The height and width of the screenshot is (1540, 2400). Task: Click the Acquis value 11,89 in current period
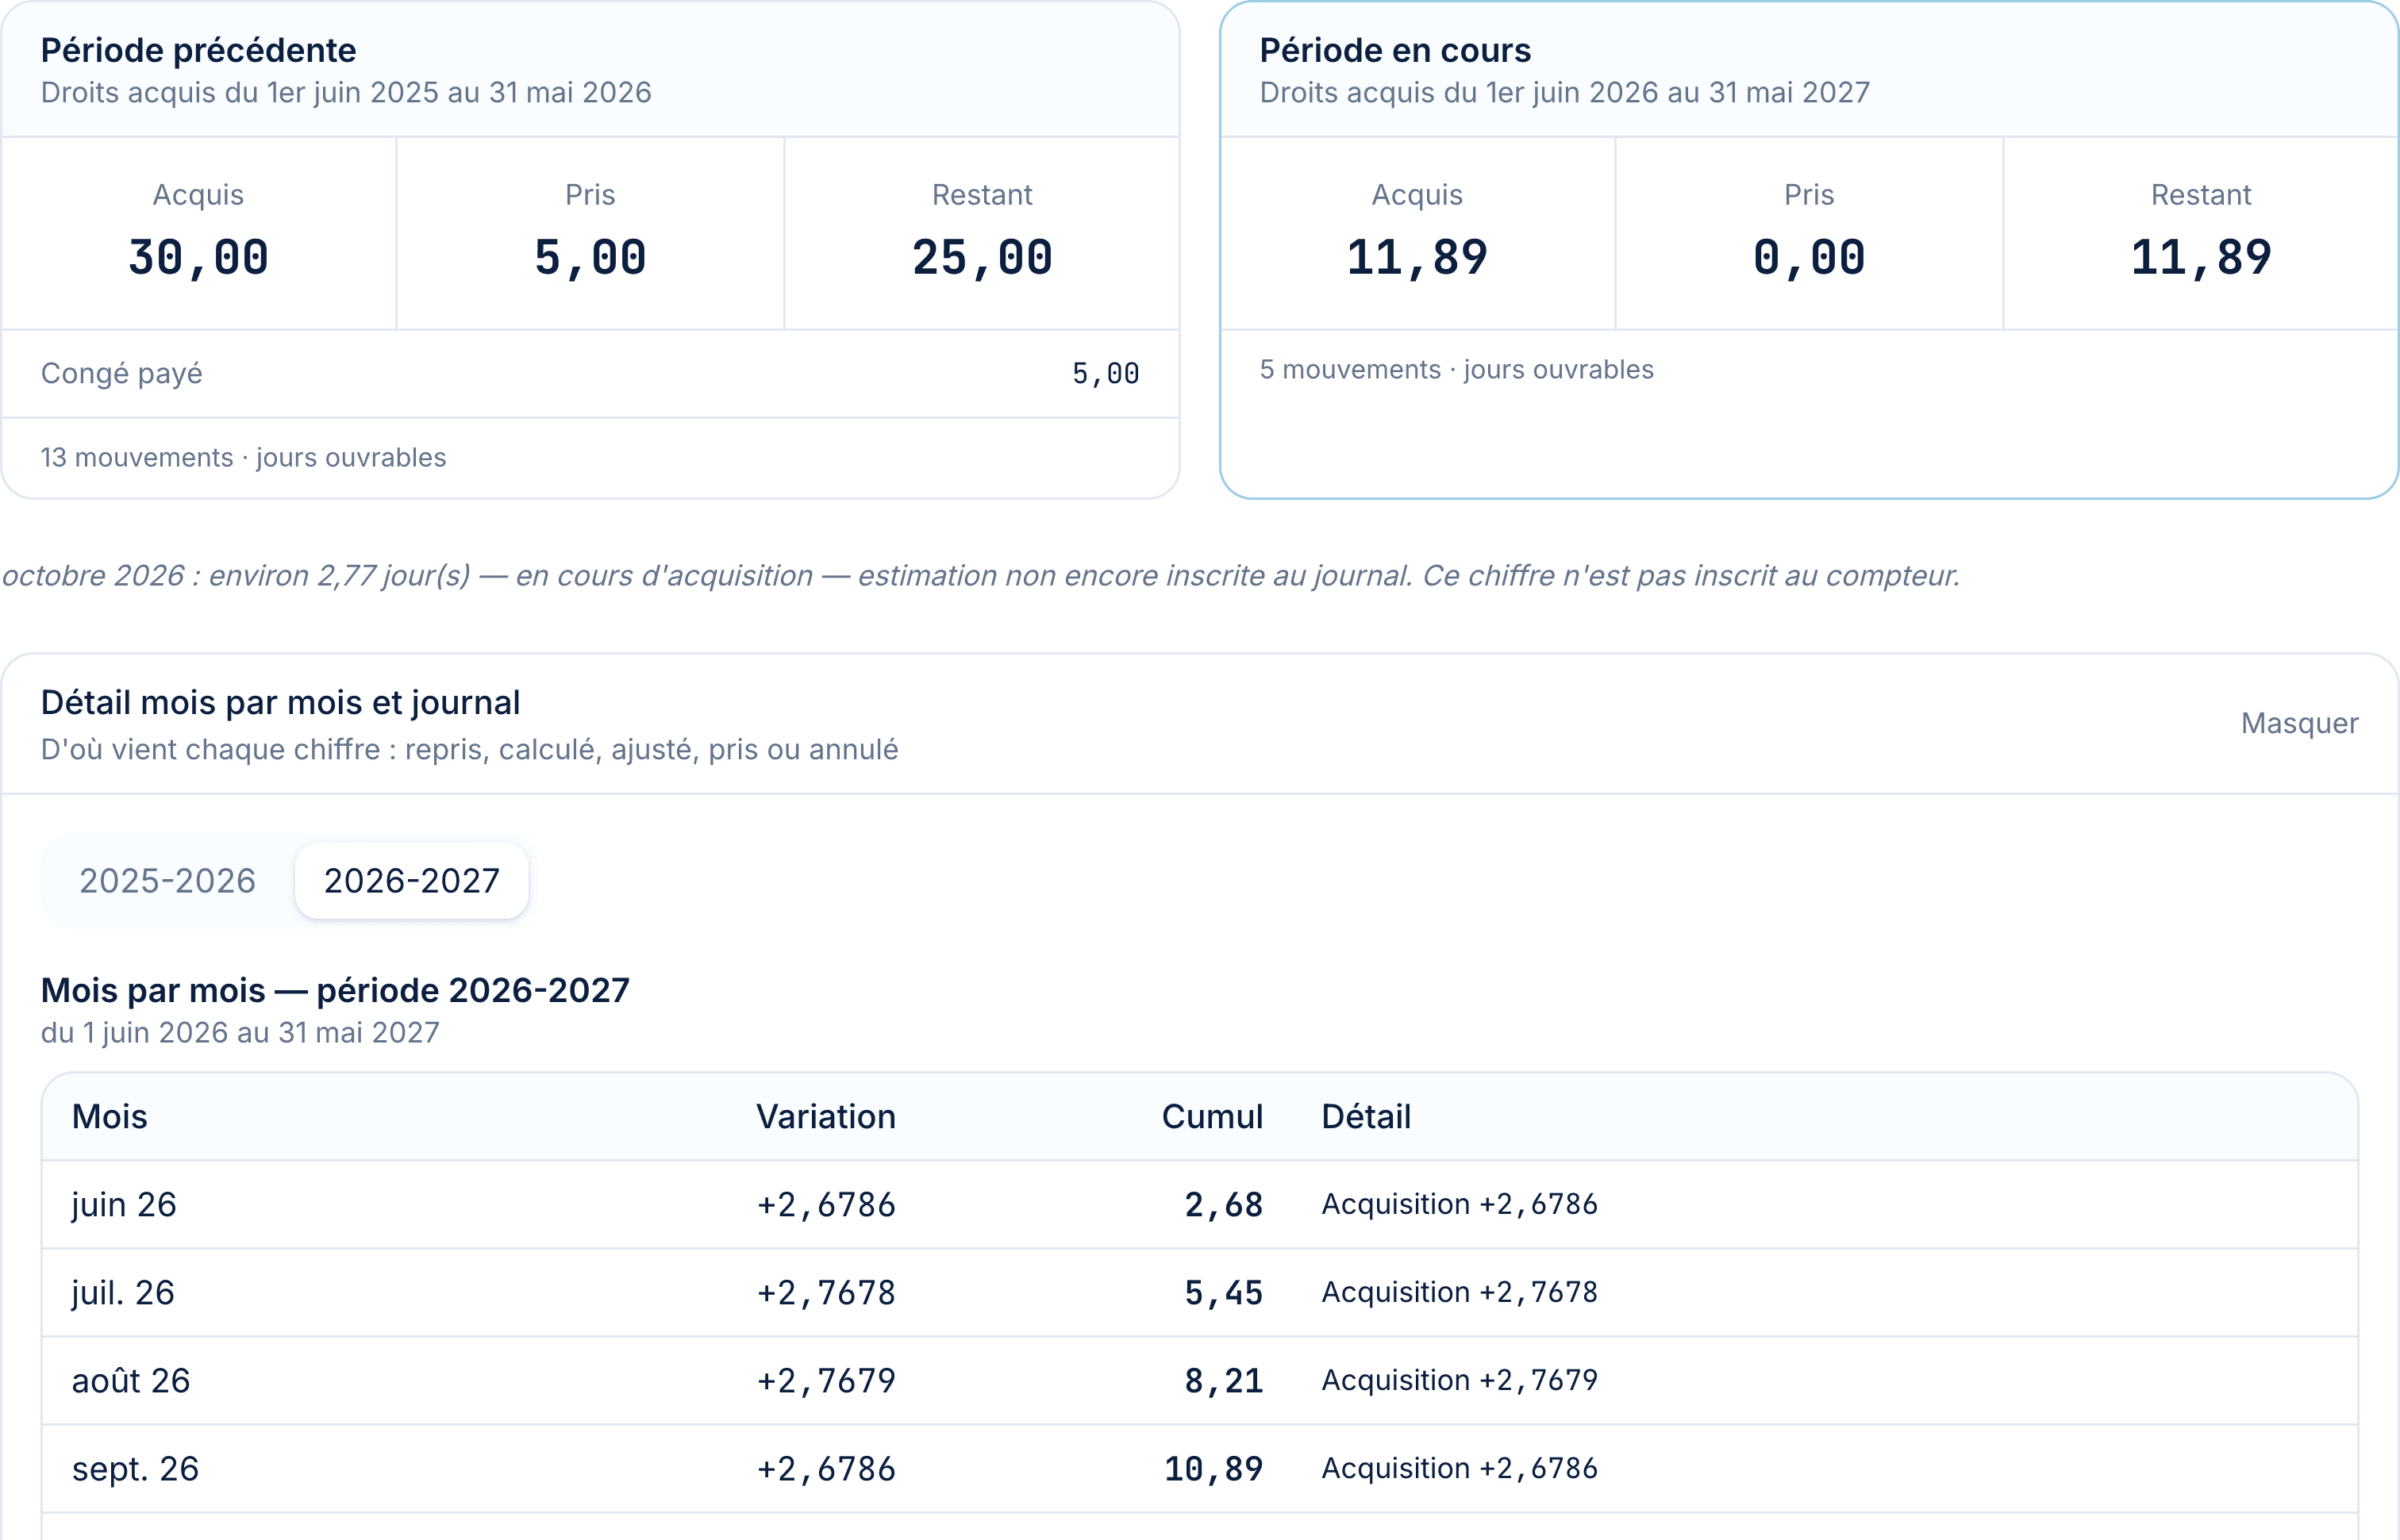pos(1417,258)
